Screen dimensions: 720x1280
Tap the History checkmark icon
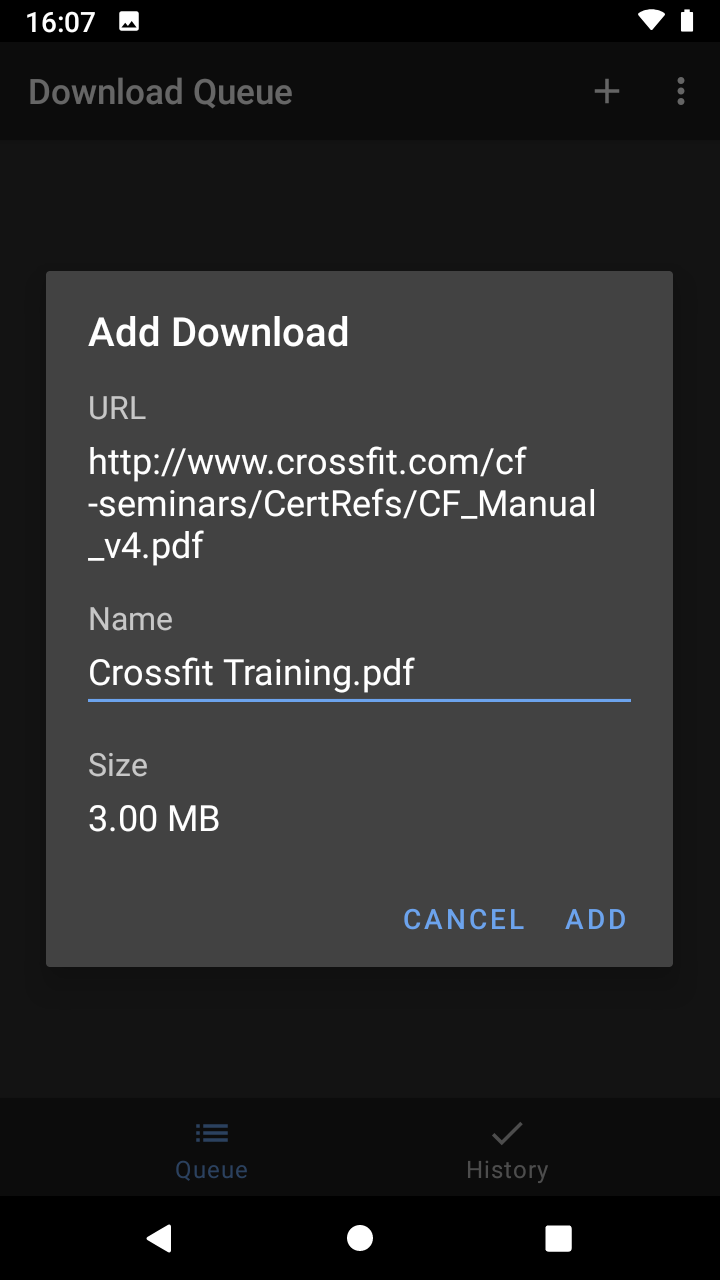point(507,1133)
